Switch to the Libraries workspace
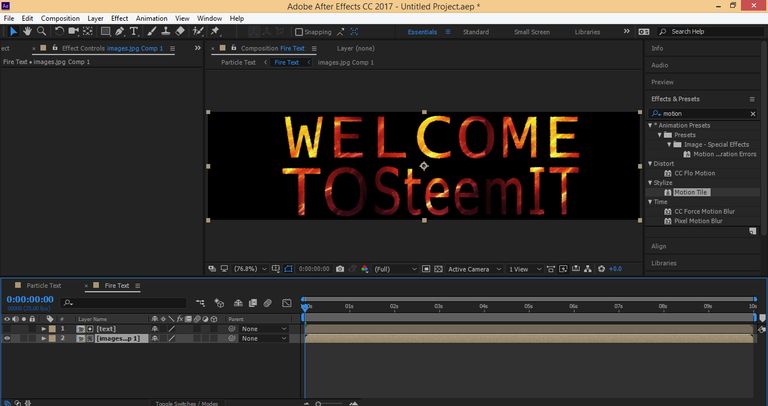This screenshot has height=406, width=768. point(587,32)
